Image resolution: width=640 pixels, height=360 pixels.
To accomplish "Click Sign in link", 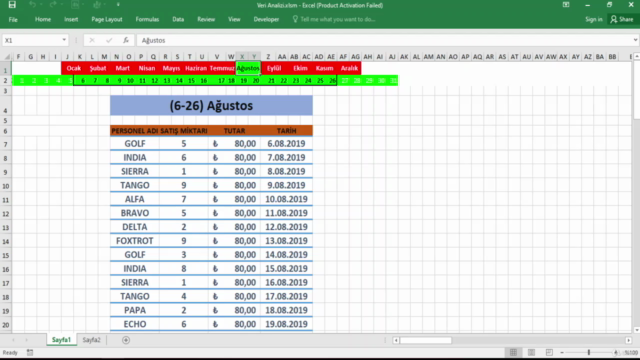I will point(593,19).
